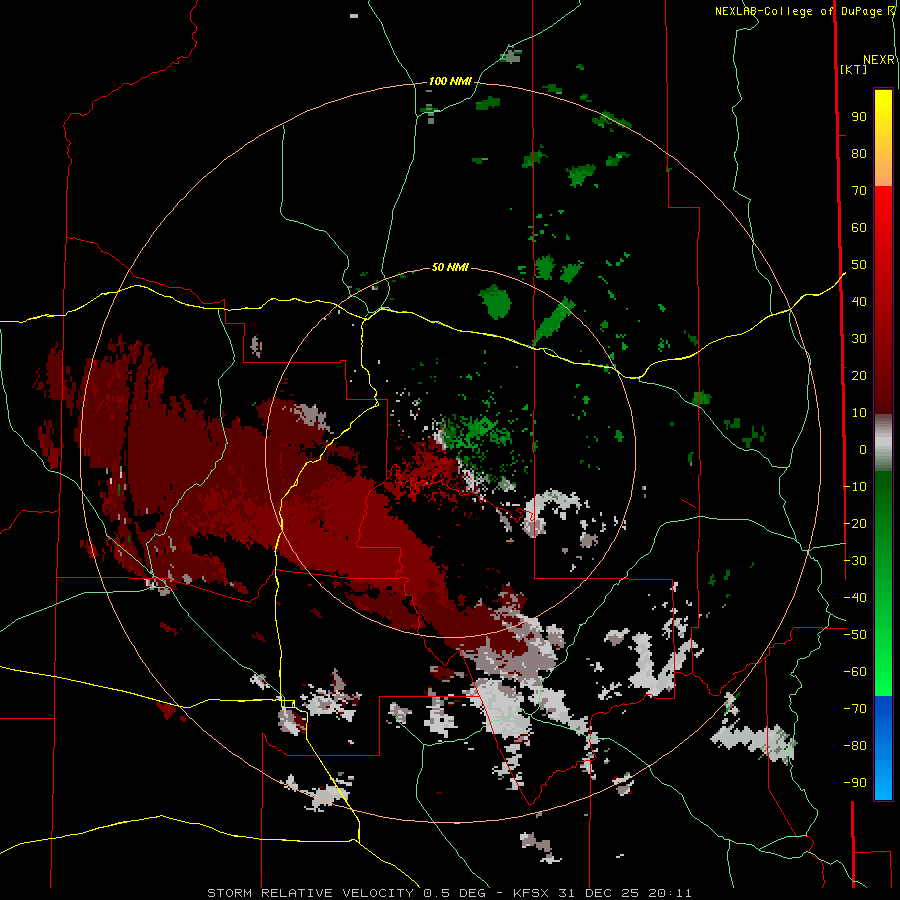
Task: Pick the gray zero-velocity color bar segment
Action: pos(883,443)
